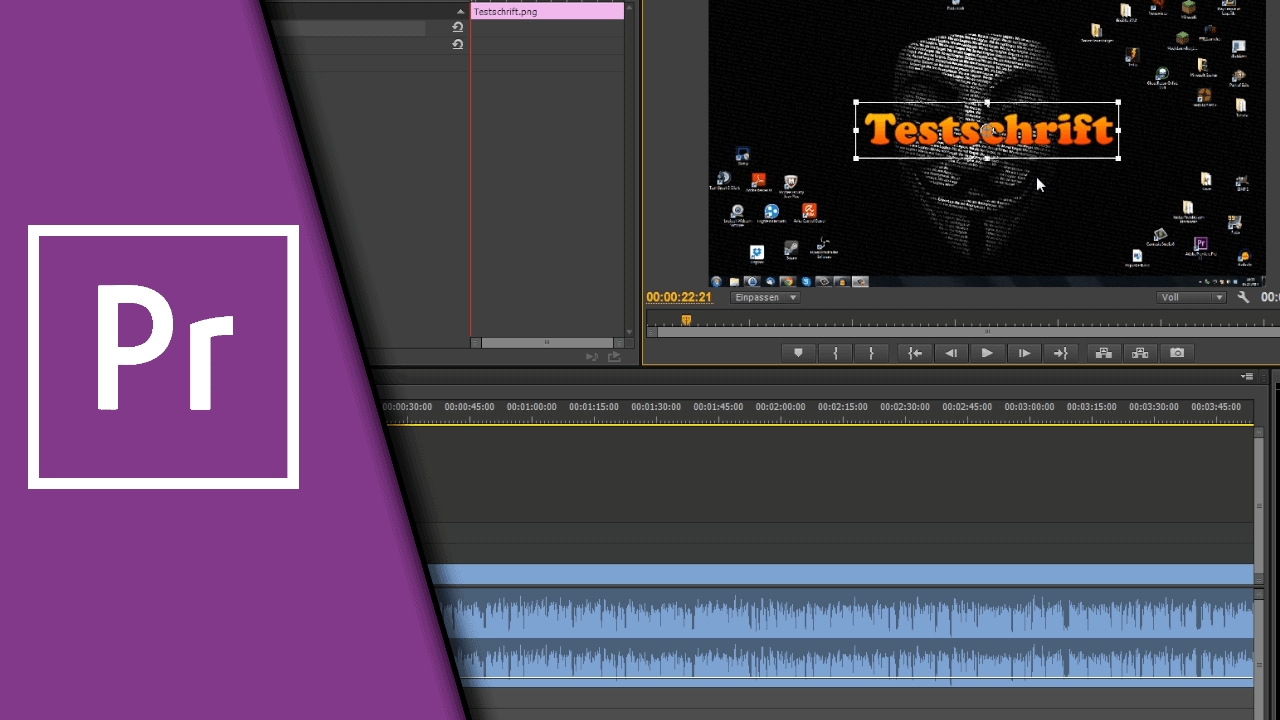Image resolution: width=1280 pixels, height=720 pixels.
Task: Open the timeline panel menu icon
Action: tap(1247, 376)
